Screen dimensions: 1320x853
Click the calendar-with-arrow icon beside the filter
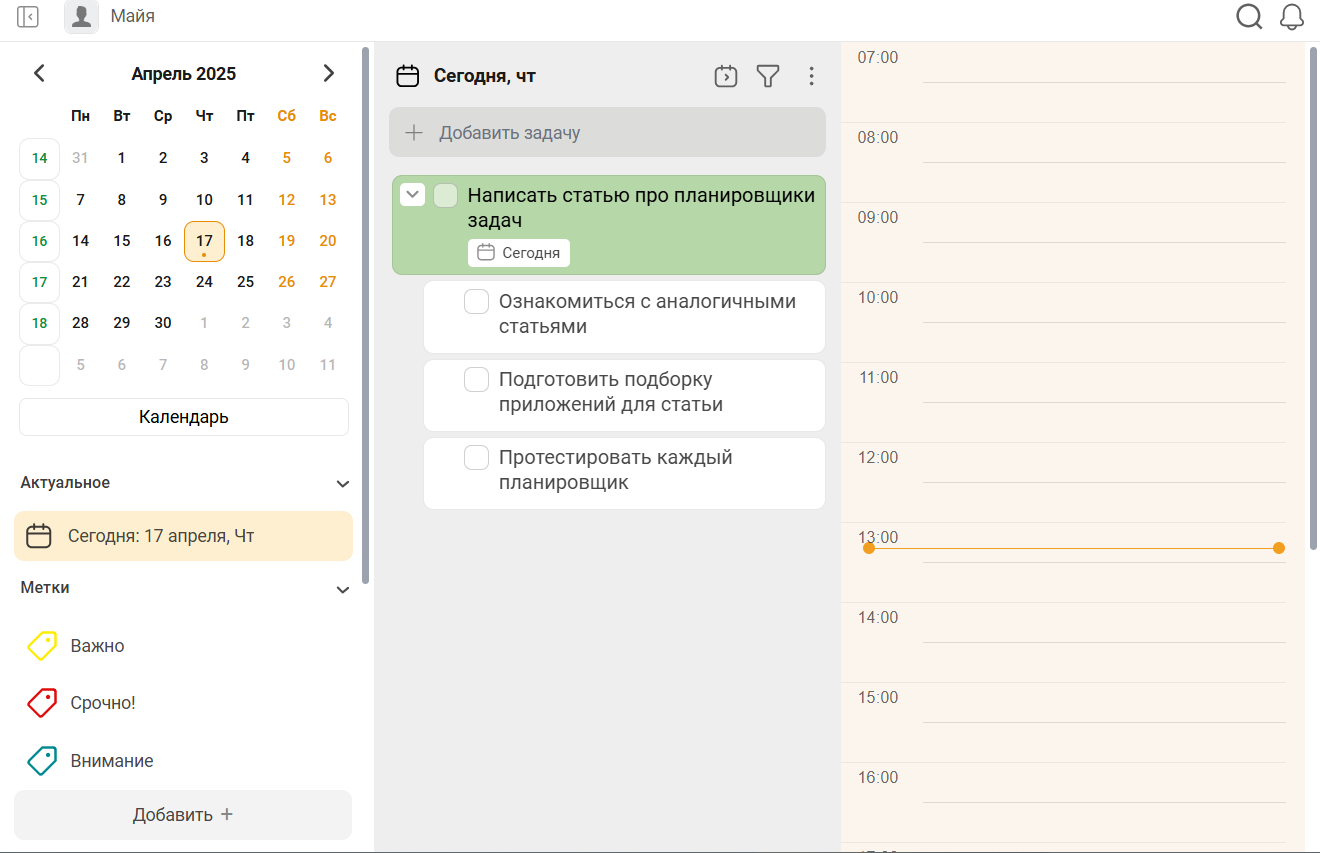[x=726, y=76]
